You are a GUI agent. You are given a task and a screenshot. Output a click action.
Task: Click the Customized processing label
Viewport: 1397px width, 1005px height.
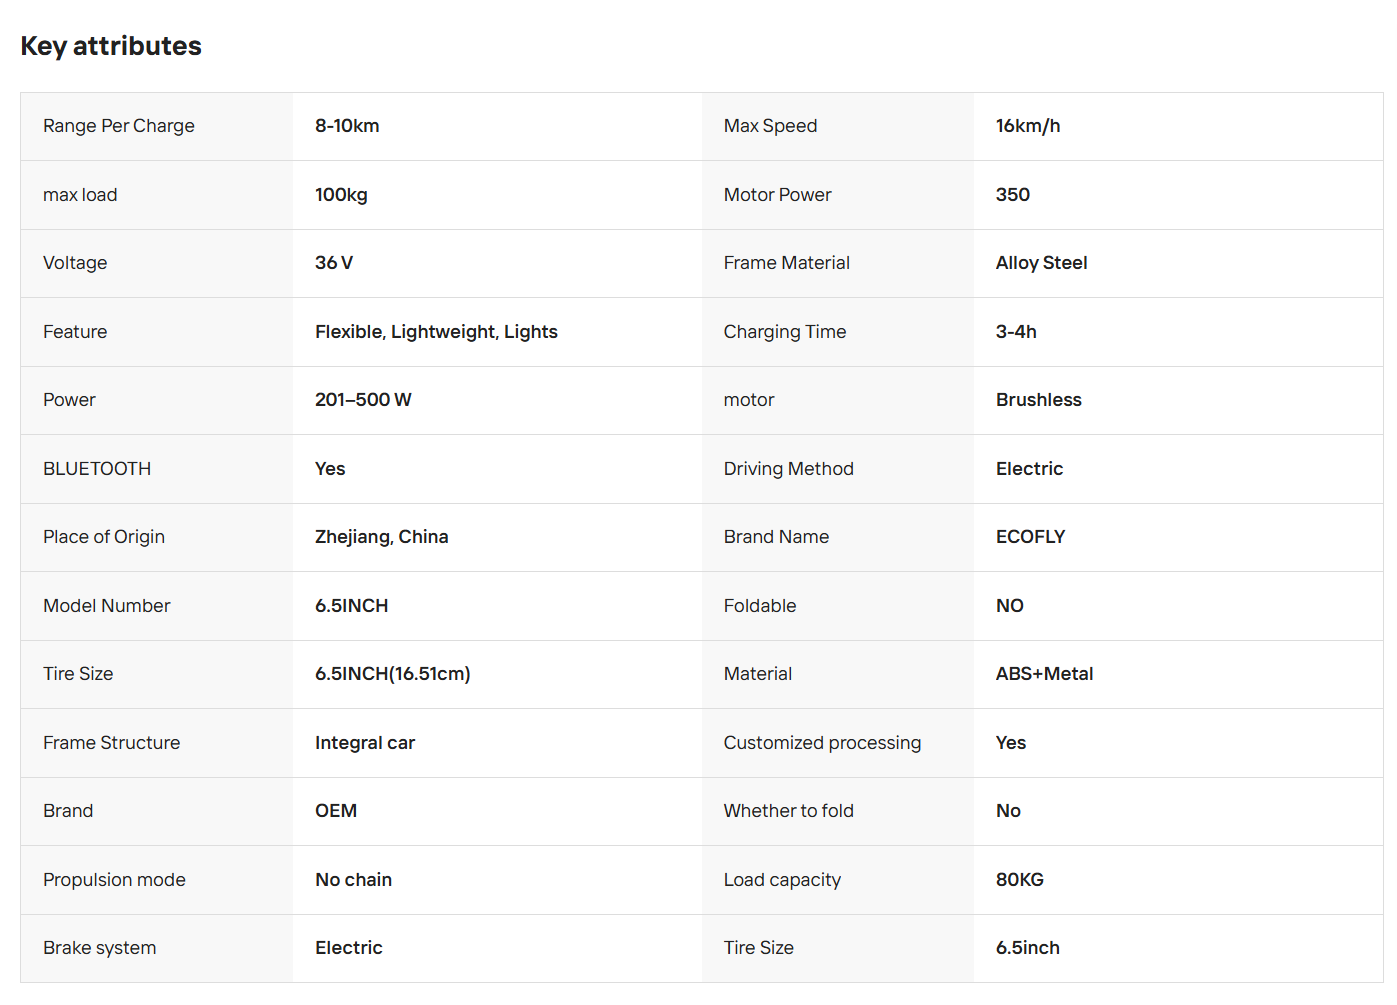(822, 743)
